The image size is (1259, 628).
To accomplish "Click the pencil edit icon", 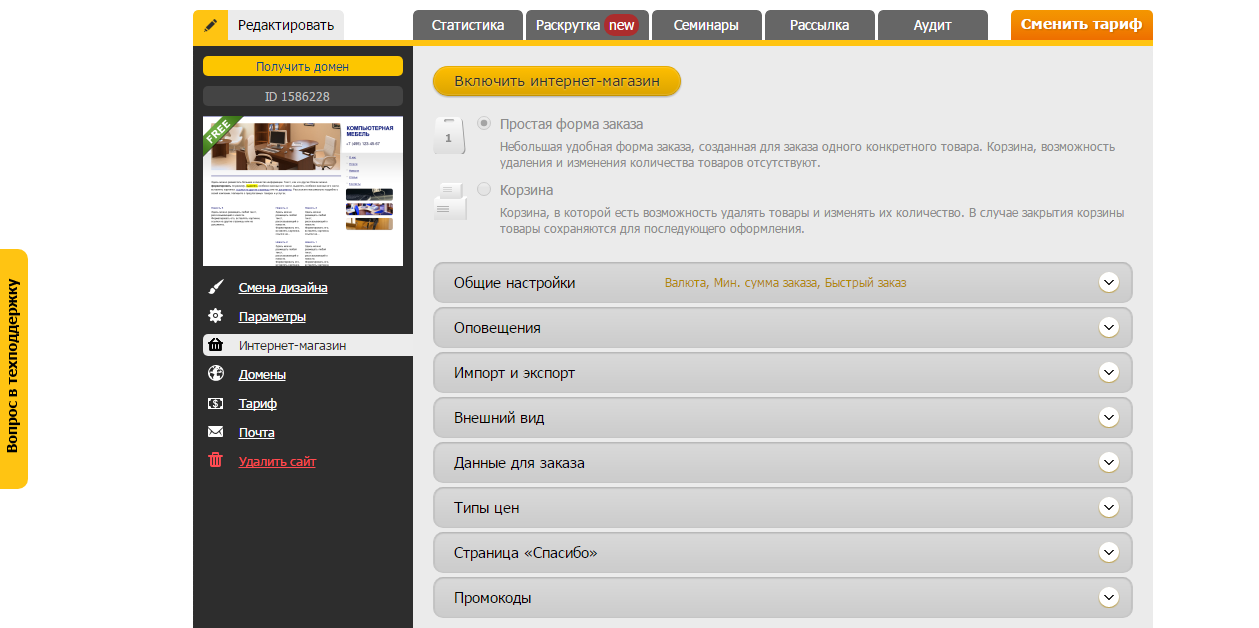I will [x=210, y=25].
